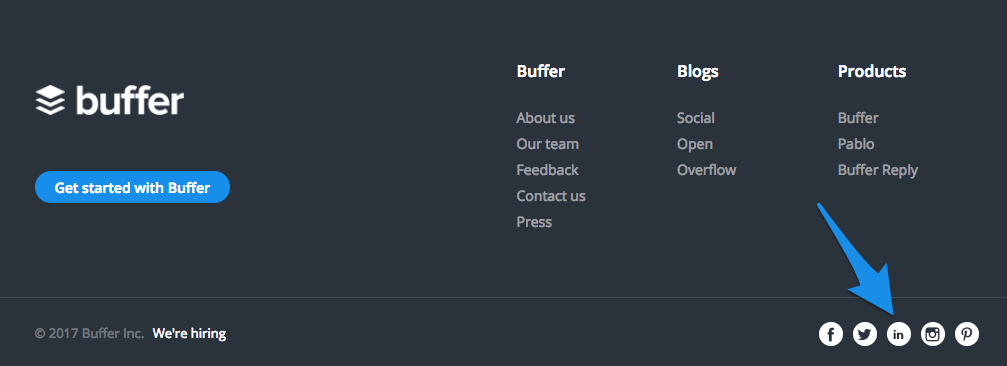Open the Social blog link

point(696,118)
